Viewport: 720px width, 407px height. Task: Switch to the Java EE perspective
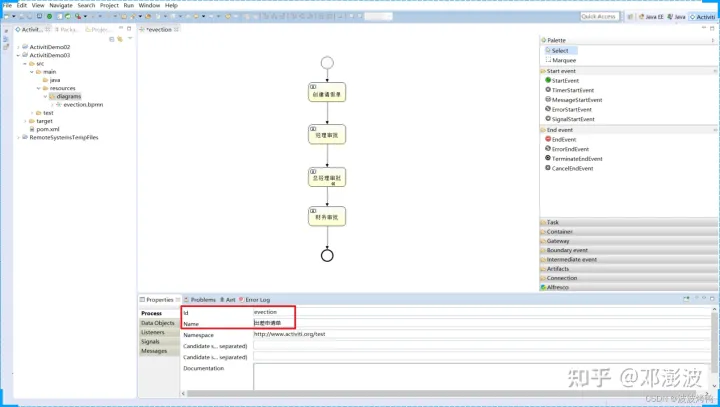click(x=651, y=17)
